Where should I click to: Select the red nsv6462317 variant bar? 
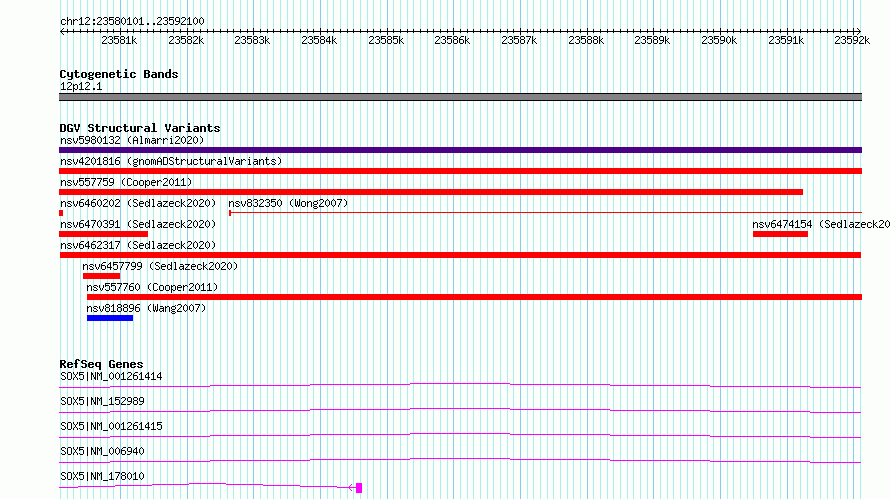click(460, 255)
